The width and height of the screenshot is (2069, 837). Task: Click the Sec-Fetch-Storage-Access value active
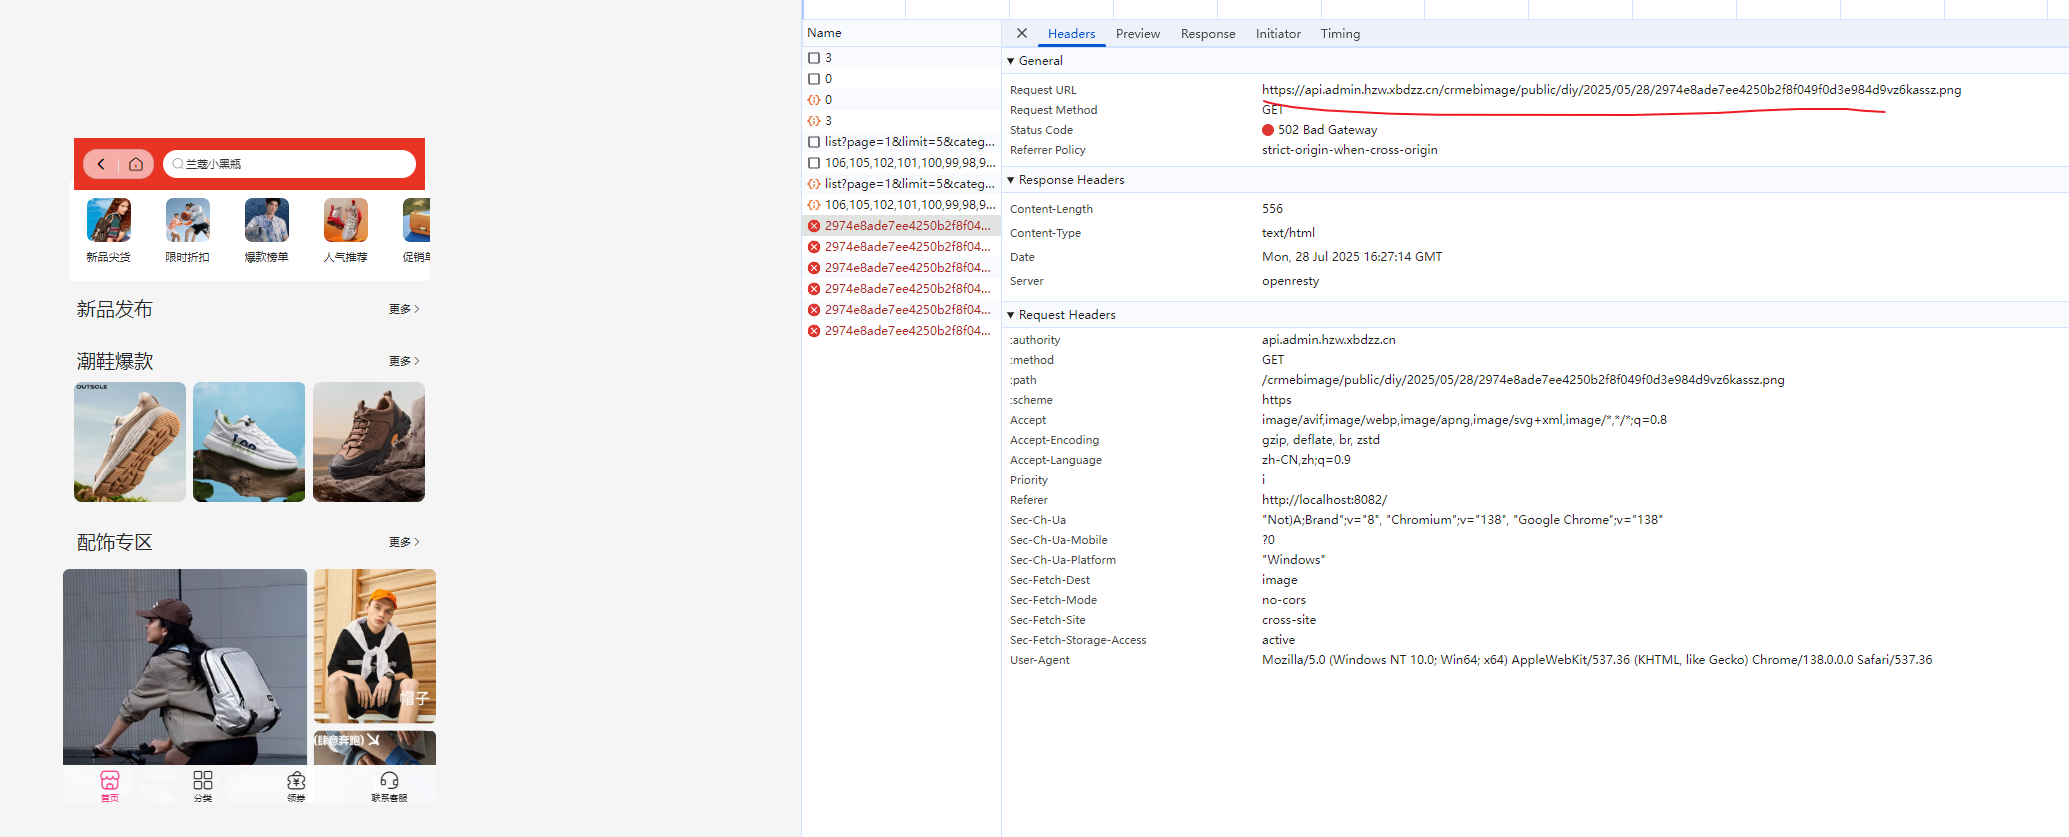(x=1278, y=640)
